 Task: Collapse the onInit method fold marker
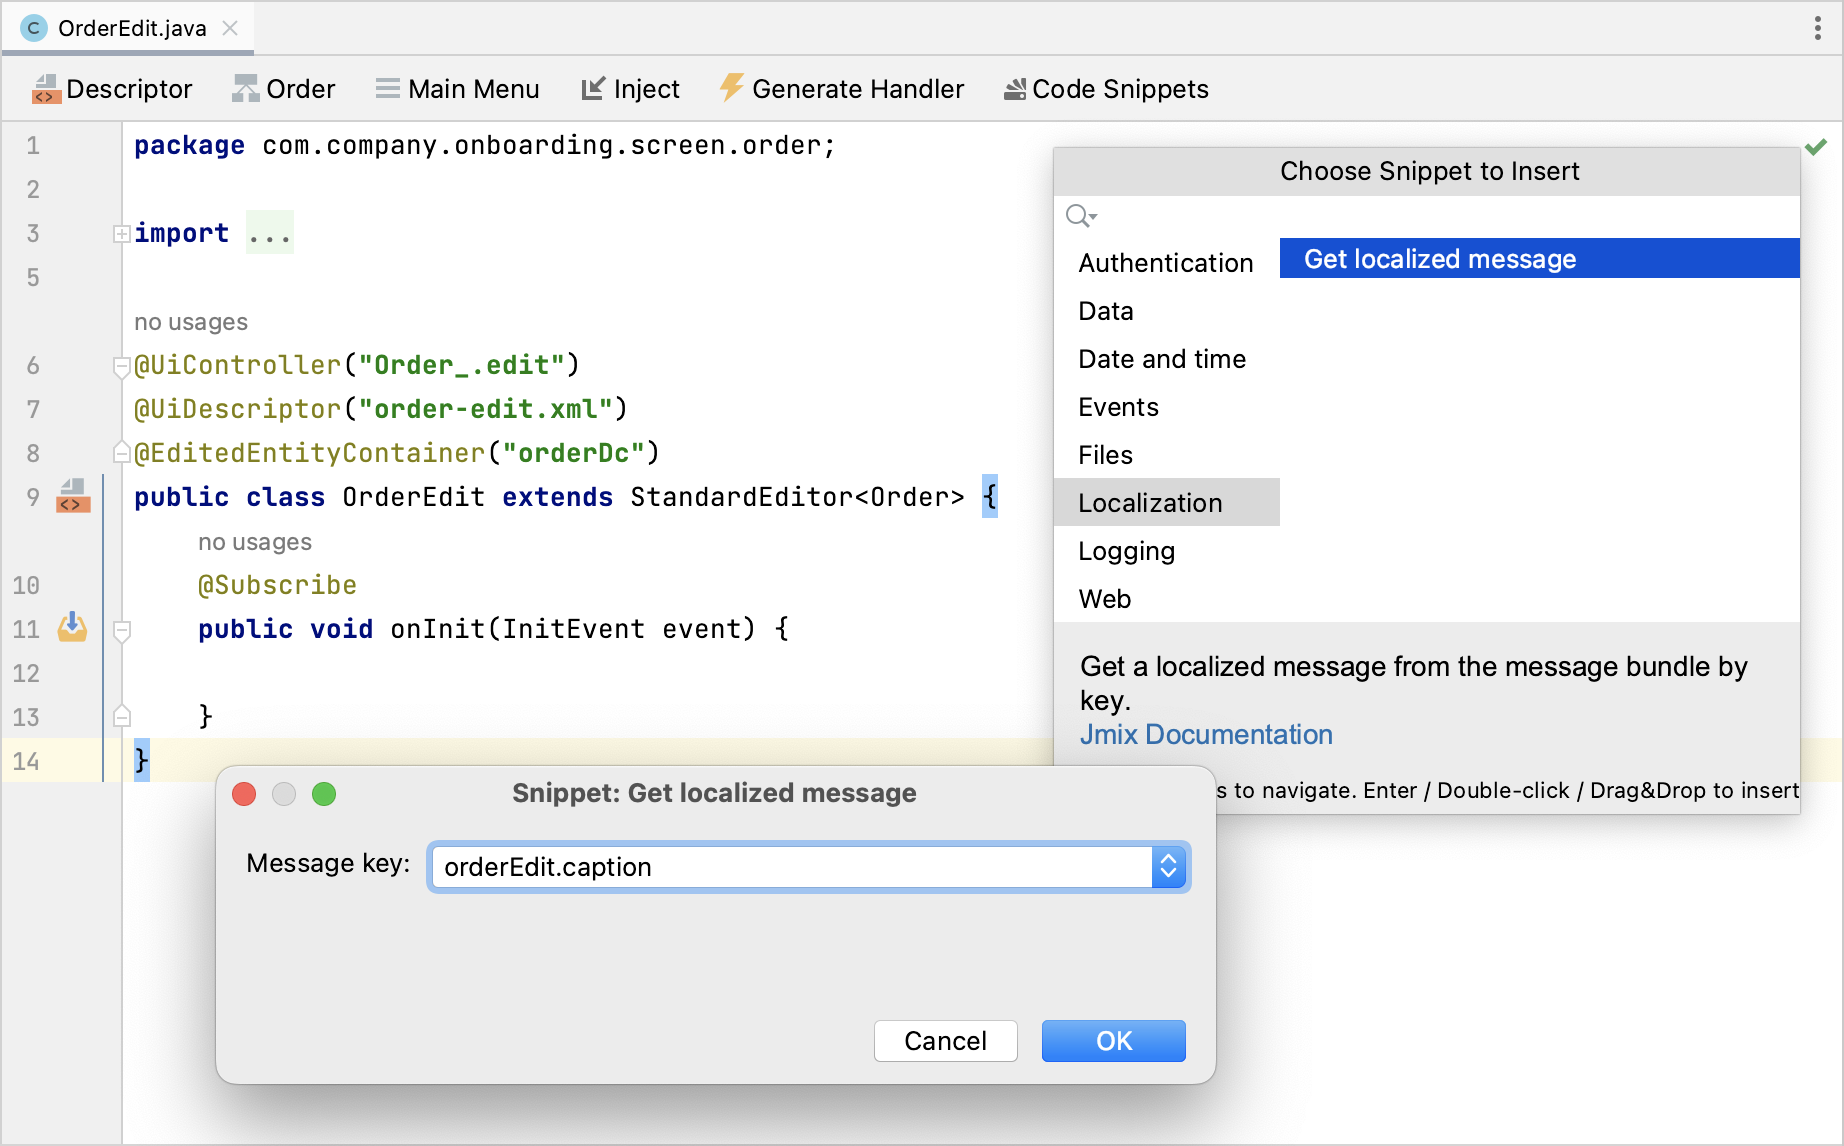pos(122,630)
